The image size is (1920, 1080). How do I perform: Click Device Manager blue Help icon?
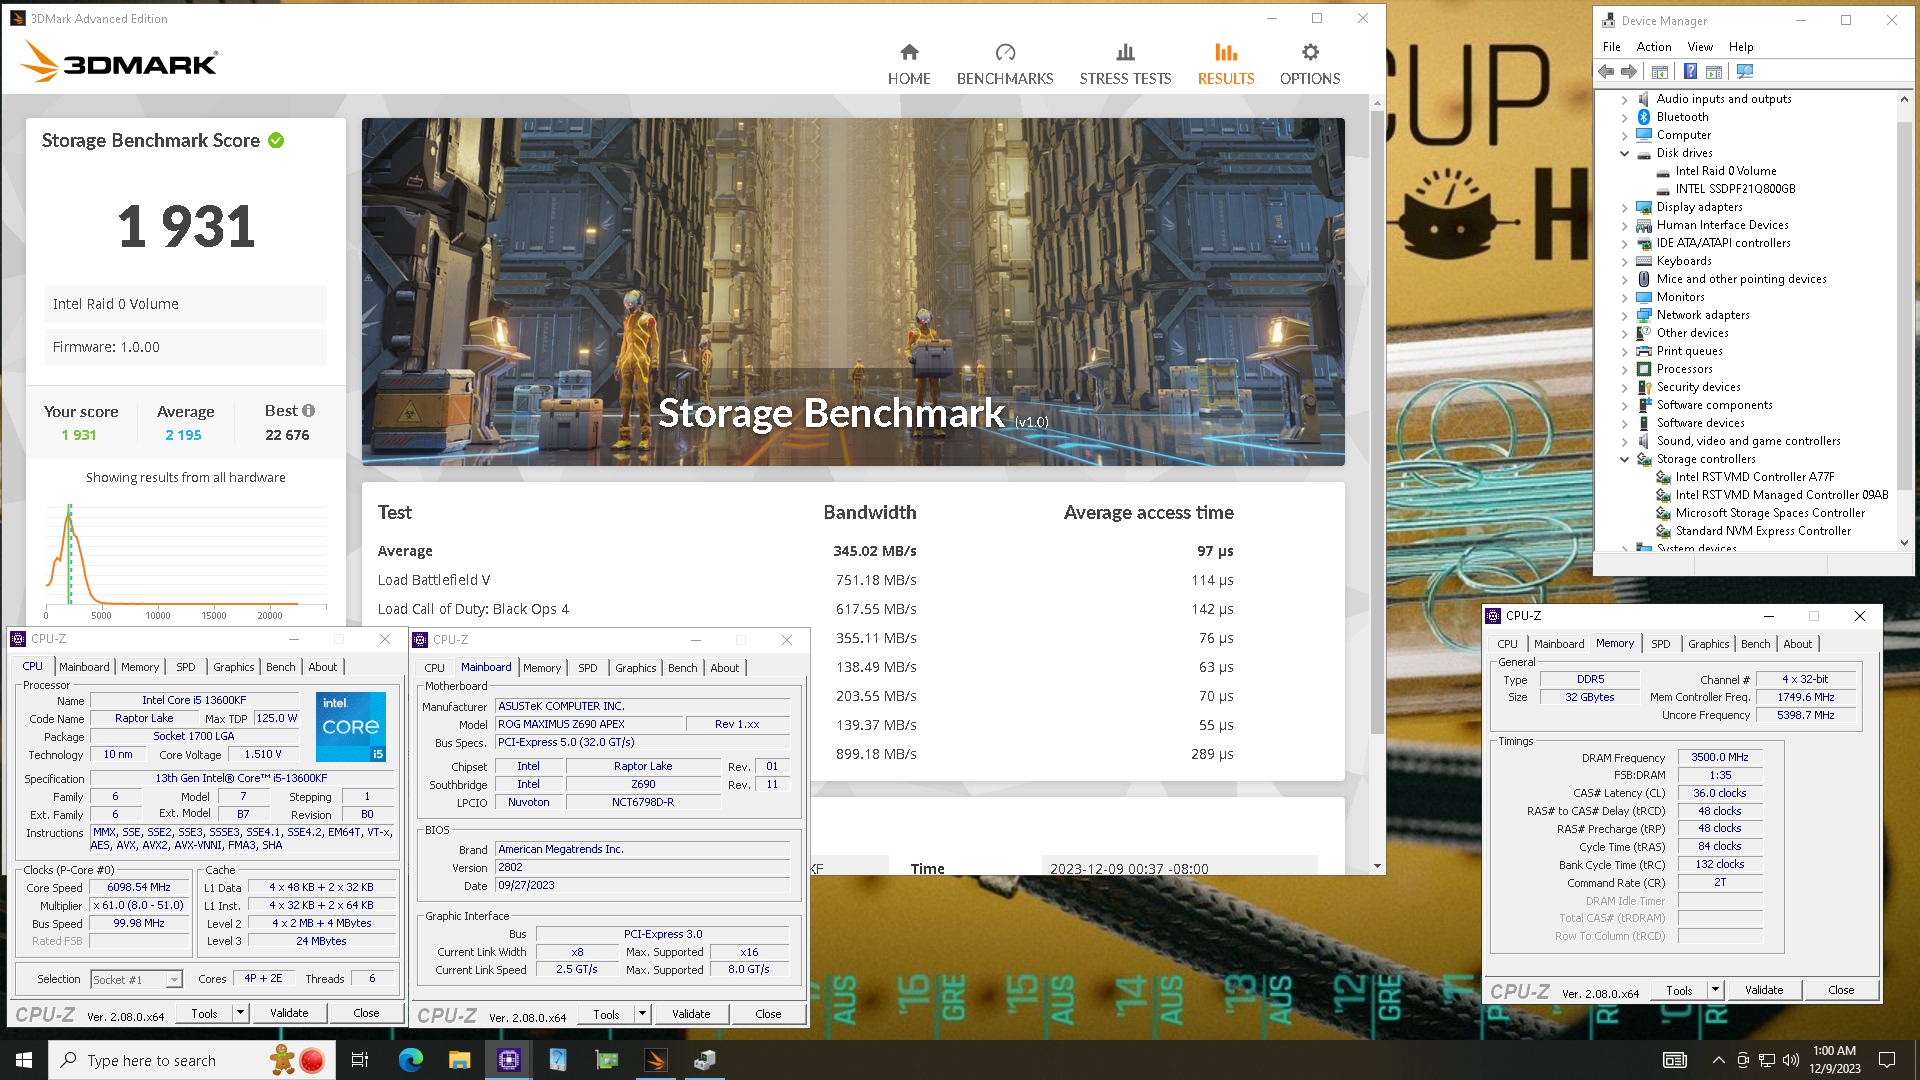point(1690,72)
